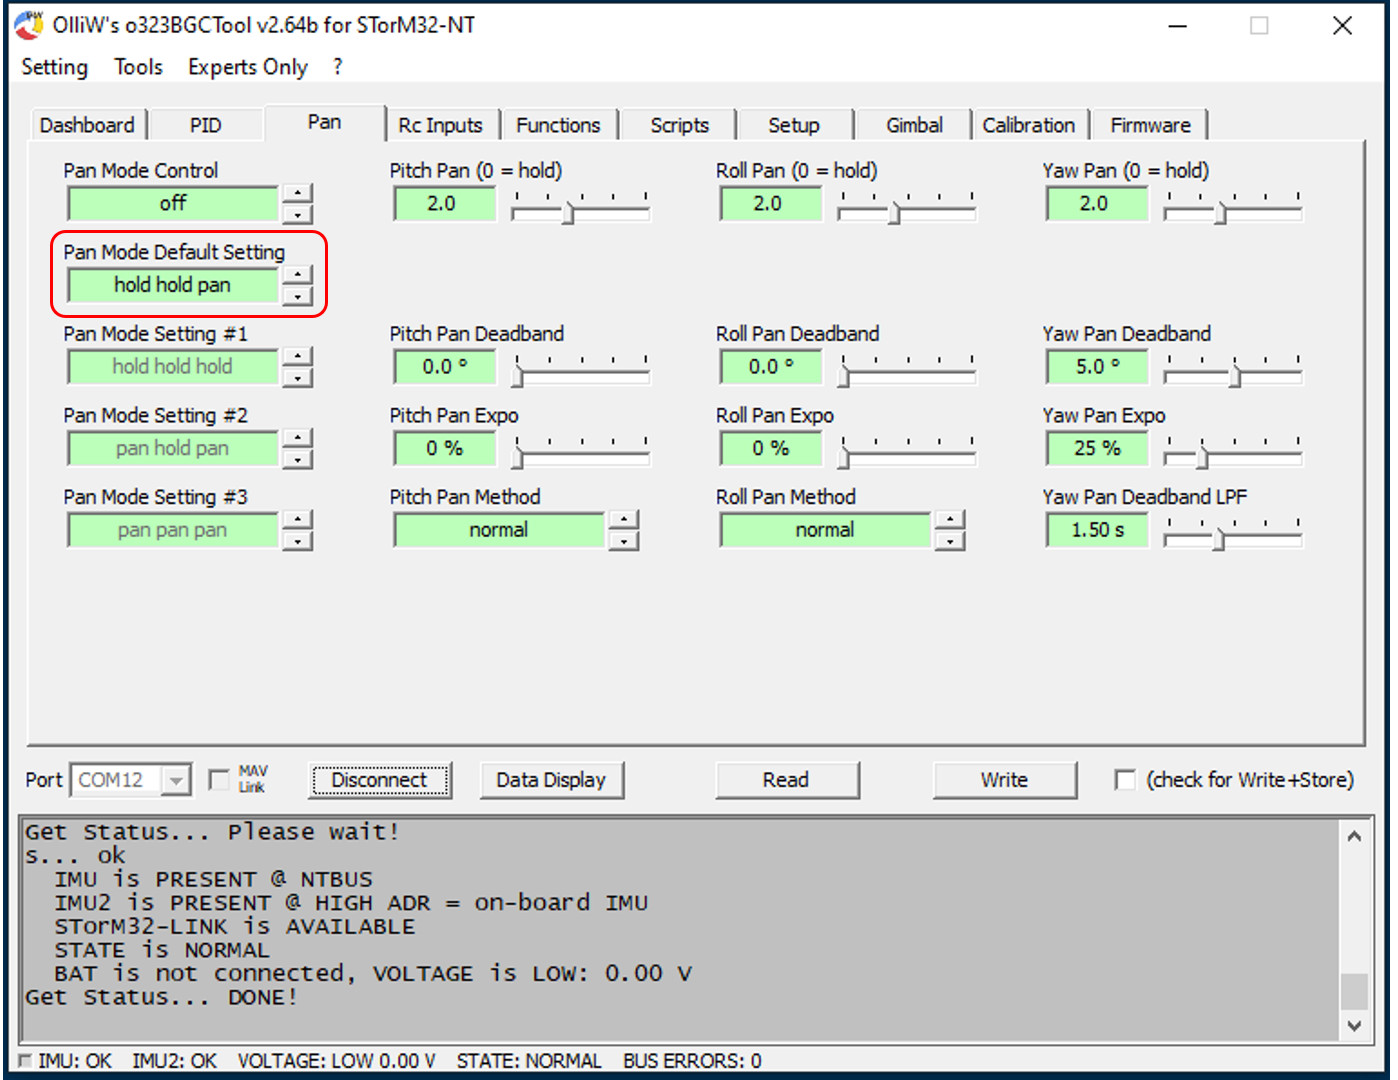Viewport: 1398px width, 1080px height.
Task: Toggle the small checkbox beside IMU: OK
Action: [25, 1061]
